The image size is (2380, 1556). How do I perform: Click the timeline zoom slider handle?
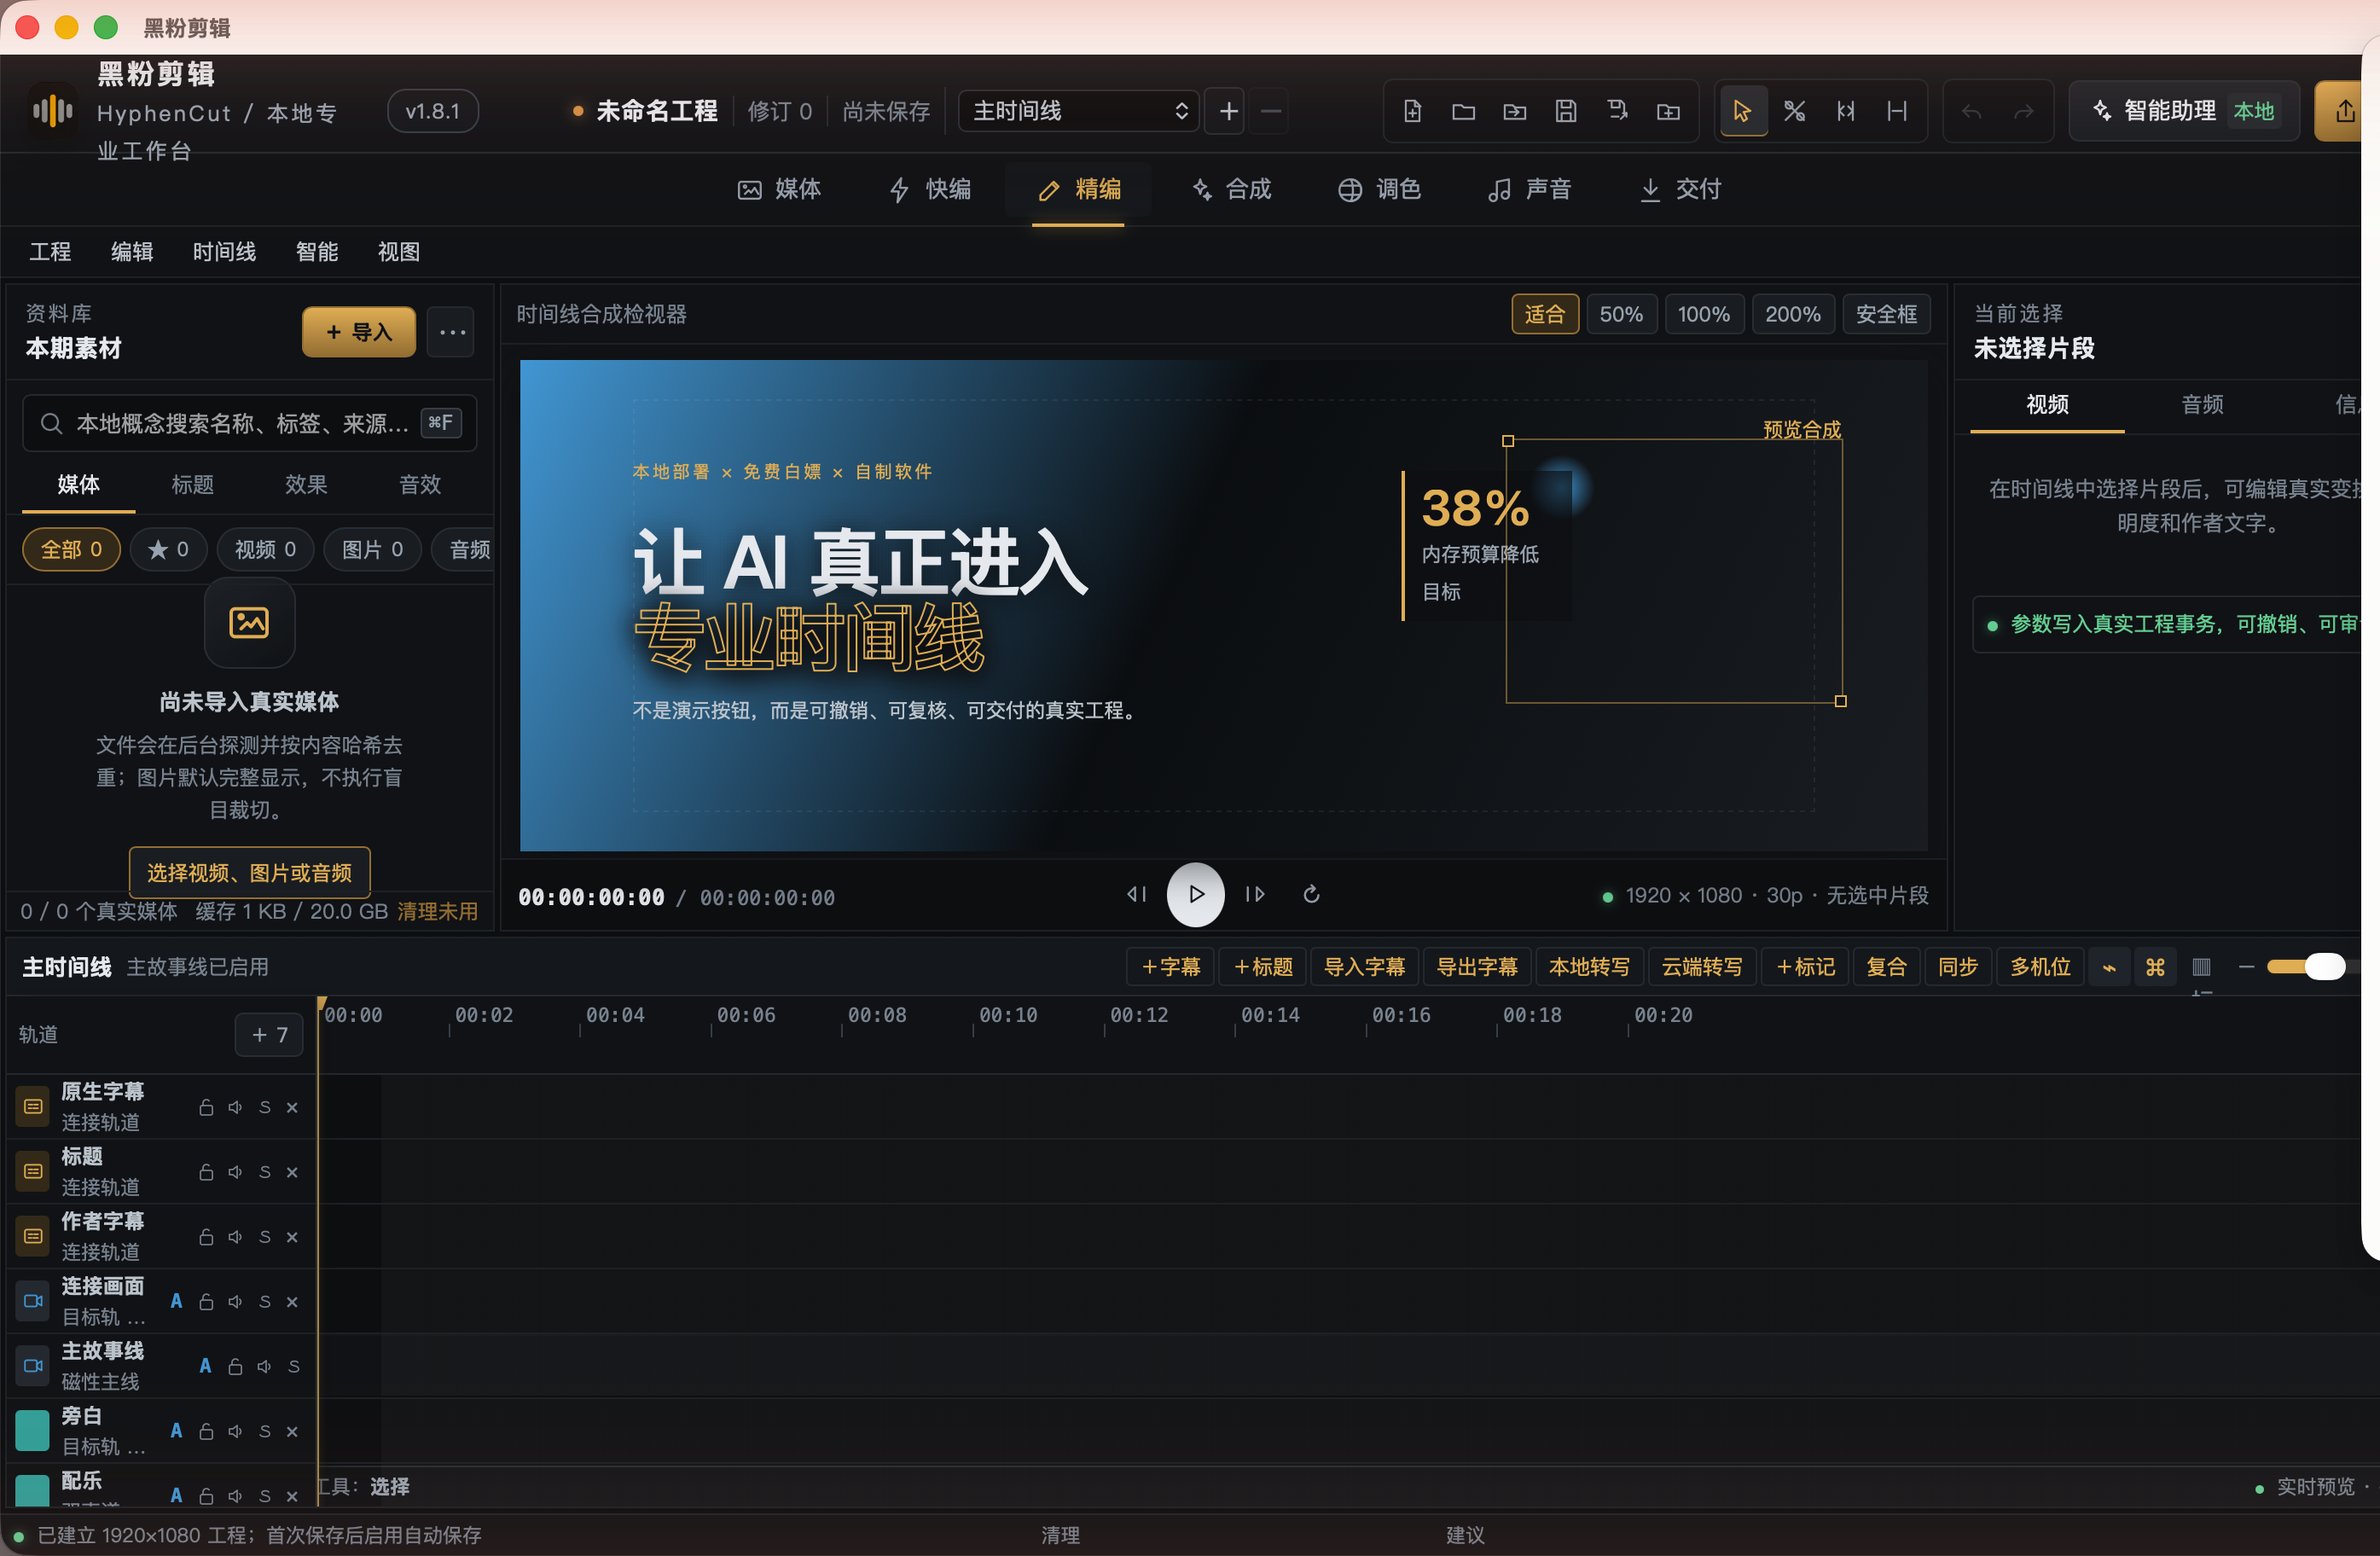coord(2325,967)
